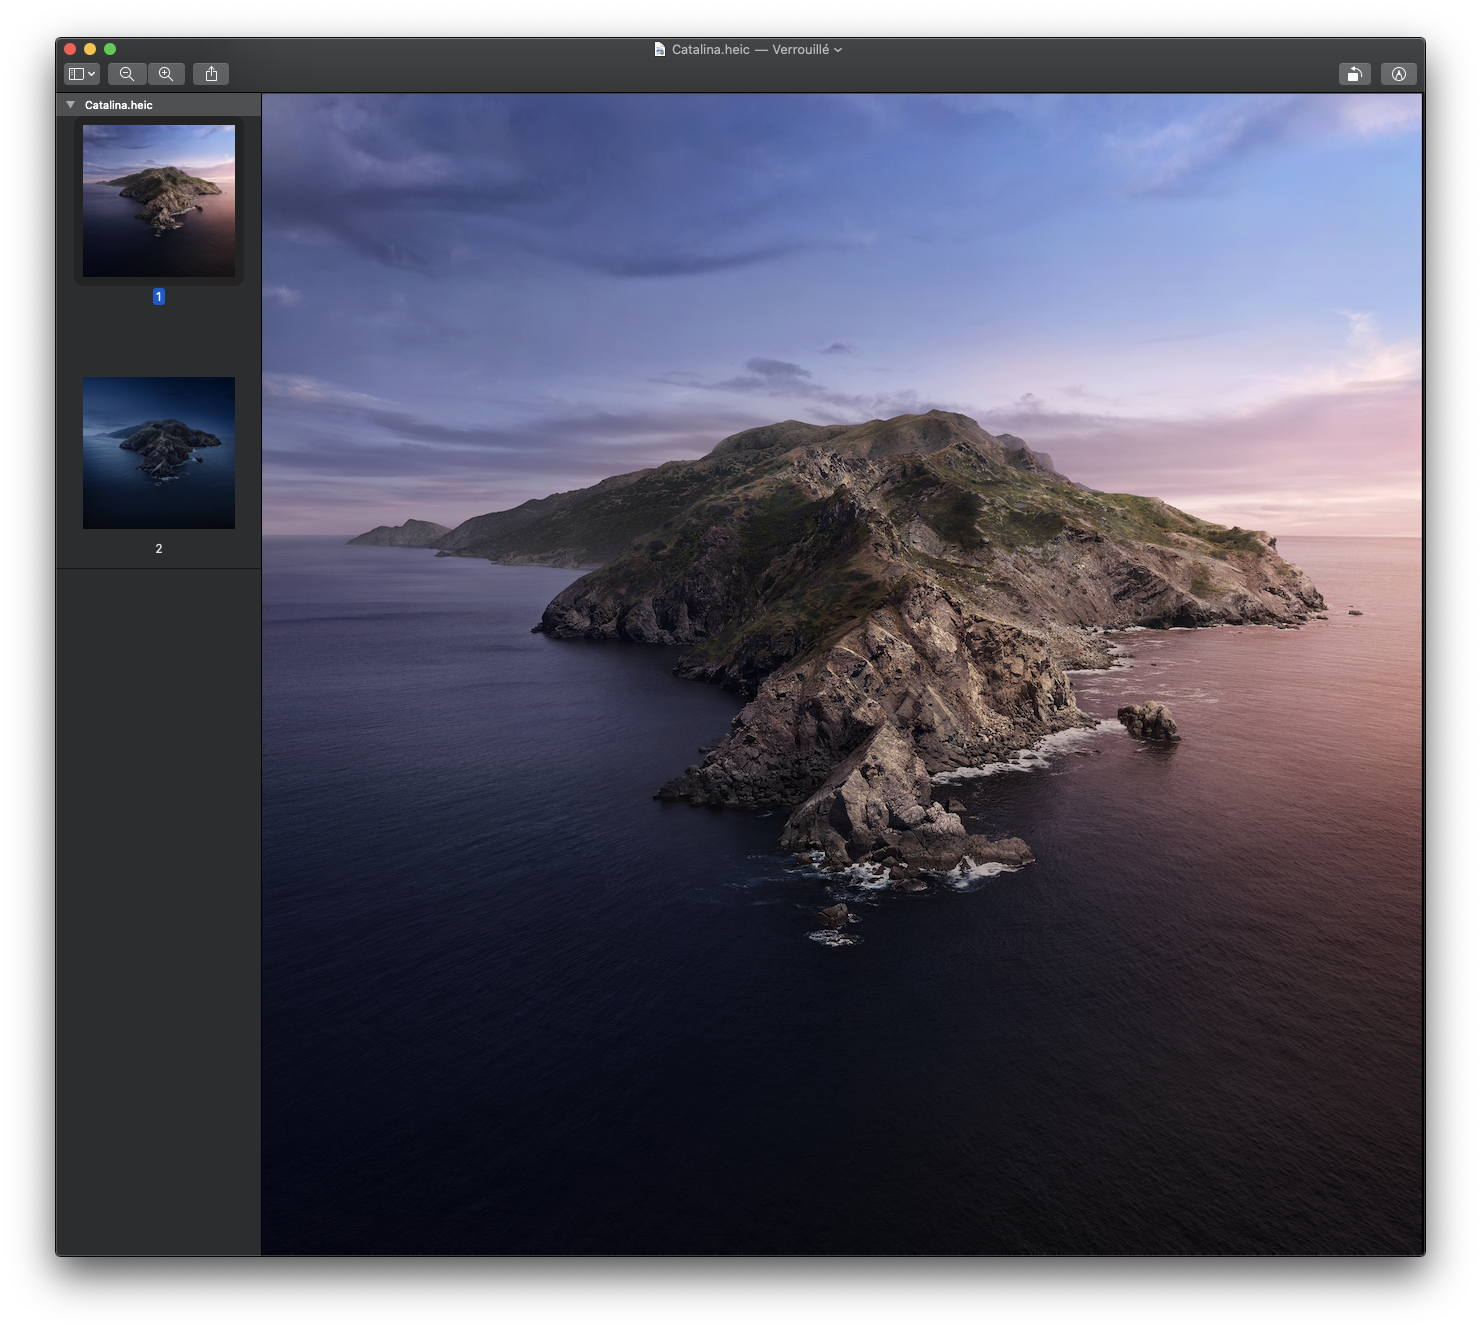This screenshot has width=1481, height=1330.
Task: Rotate the image left
Action: [1355, 74]
